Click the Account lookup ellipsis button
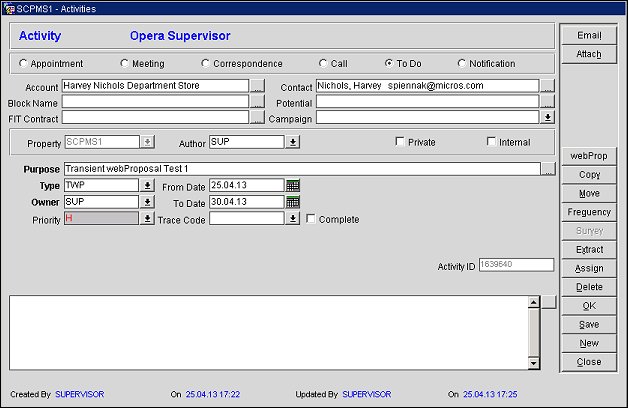Screen dimensions: 628x408 point(257,86)
